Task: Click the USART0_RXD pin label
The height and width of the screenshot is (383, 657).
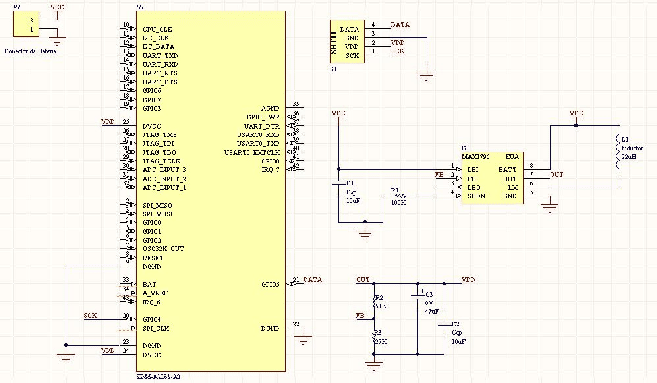Action: pos(259,135)
